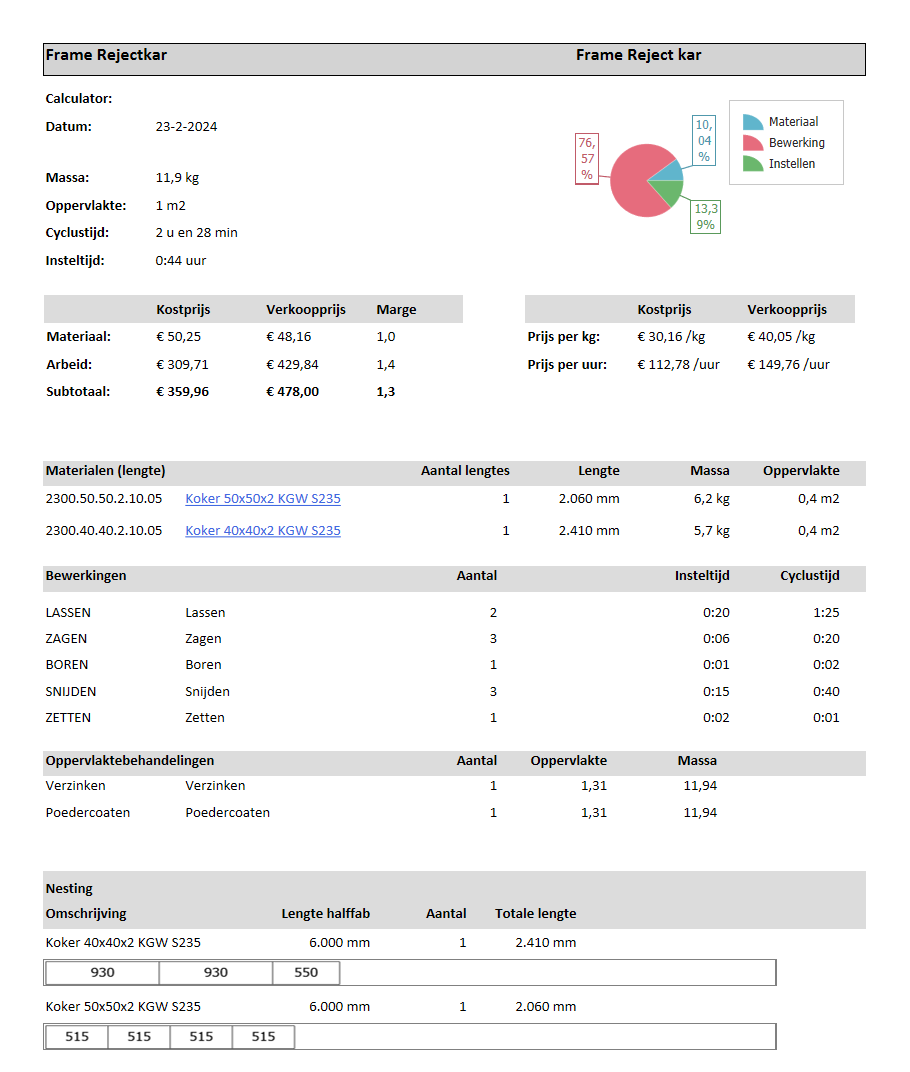Click the Poedercoaten surface treatment row
Image resolution: width=910 pixels, height=1072 pixels.
(x=88, y=813)
